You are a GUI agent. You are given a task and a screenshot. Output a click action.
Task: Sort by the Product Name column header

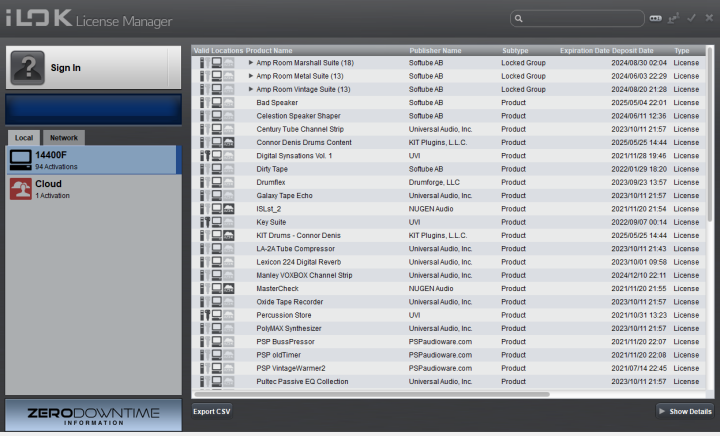pos(269,50)
